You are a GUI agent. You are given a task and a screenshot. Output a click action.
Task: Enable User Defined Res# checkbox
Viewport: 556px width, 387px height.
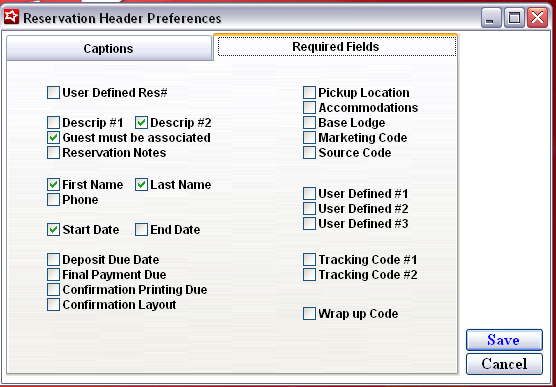53,93
